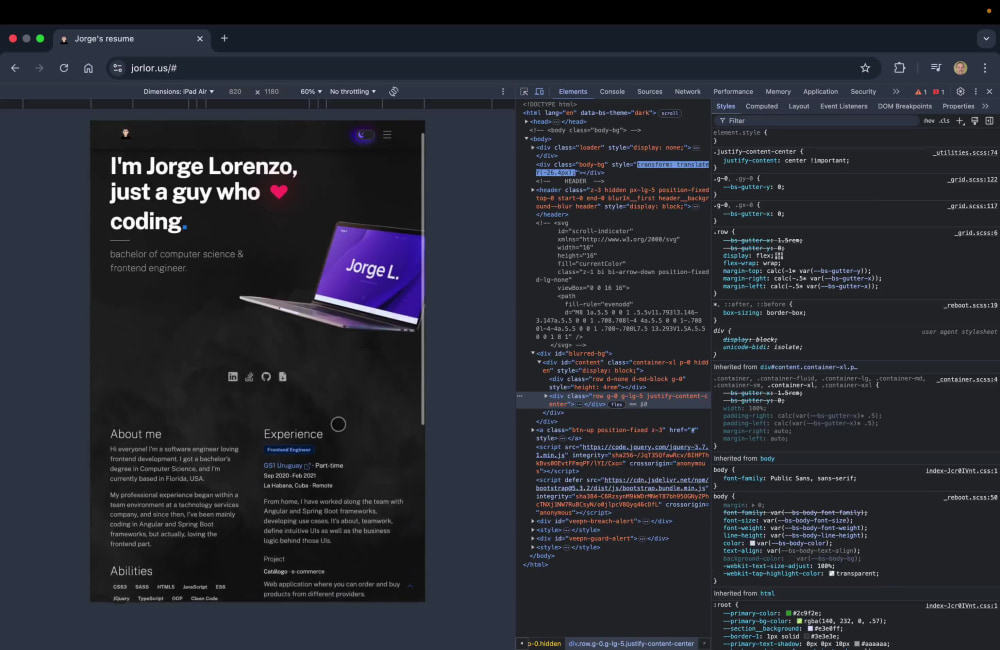The image size is (1000, 650).
Task: Expand the div class loader node
Action: click(533, 147)
